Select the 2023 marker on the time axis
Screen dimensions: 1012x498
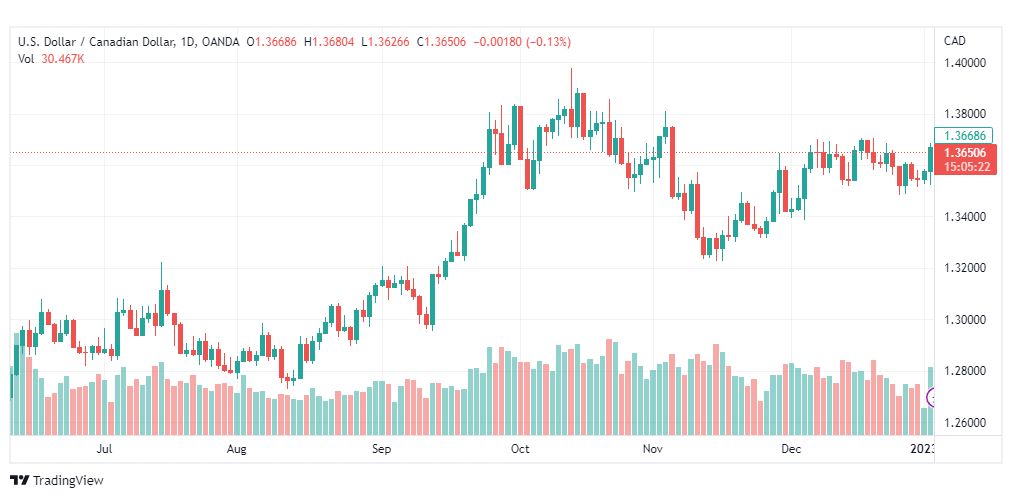pos(923,448)
